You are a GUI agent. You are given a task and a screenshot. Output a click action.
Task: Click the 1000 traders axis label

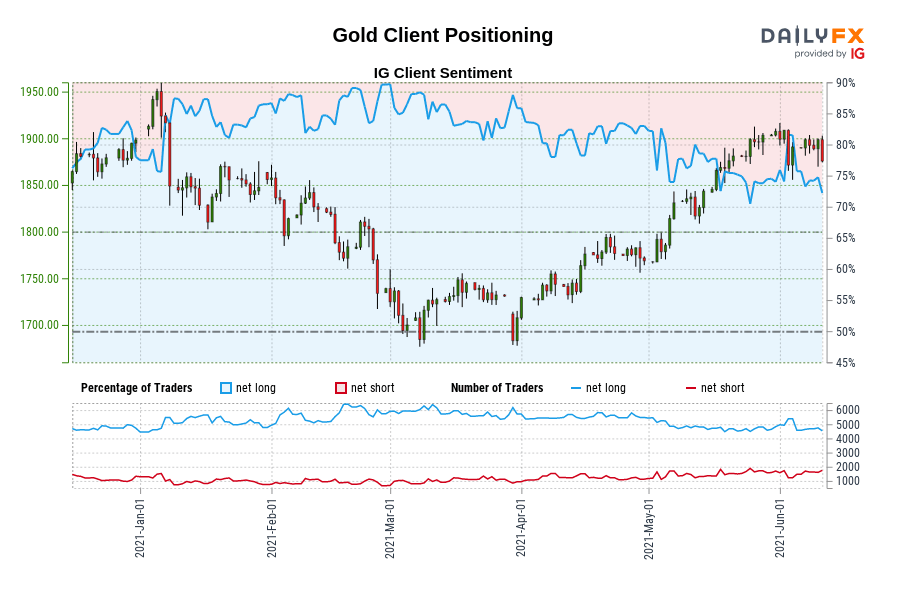pyautogui.click(x=848, y=481)
